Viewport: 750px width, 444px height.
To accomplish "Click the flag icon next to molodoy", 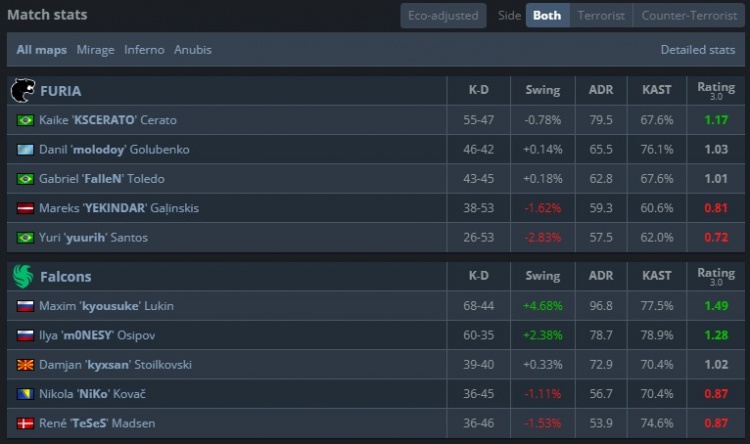I will pyautogui.click(x=25, y=149).
